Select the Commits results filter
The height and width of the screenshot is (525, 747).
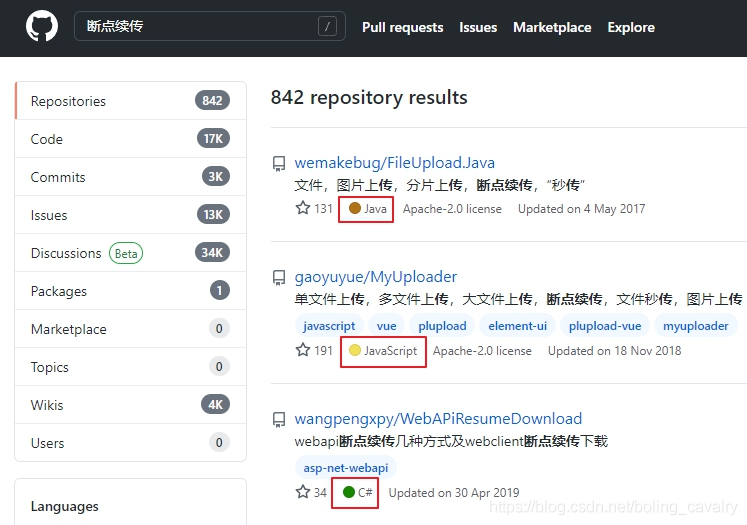(x=131, y=177)
